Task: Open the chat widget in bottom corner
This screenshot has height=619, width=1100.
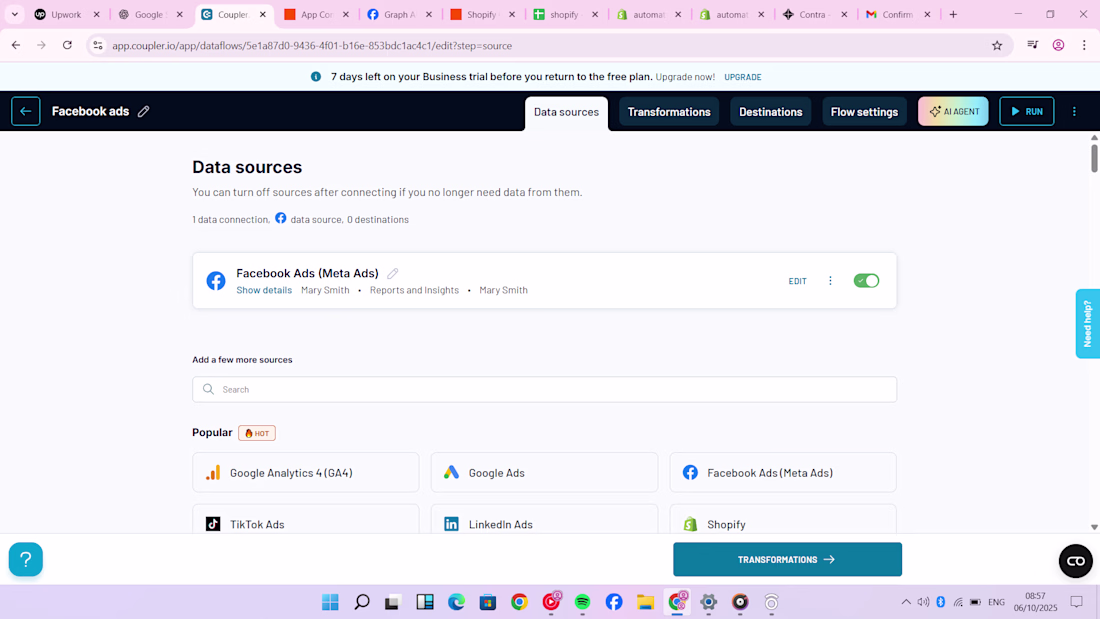Action: (x=1075, y=561)
